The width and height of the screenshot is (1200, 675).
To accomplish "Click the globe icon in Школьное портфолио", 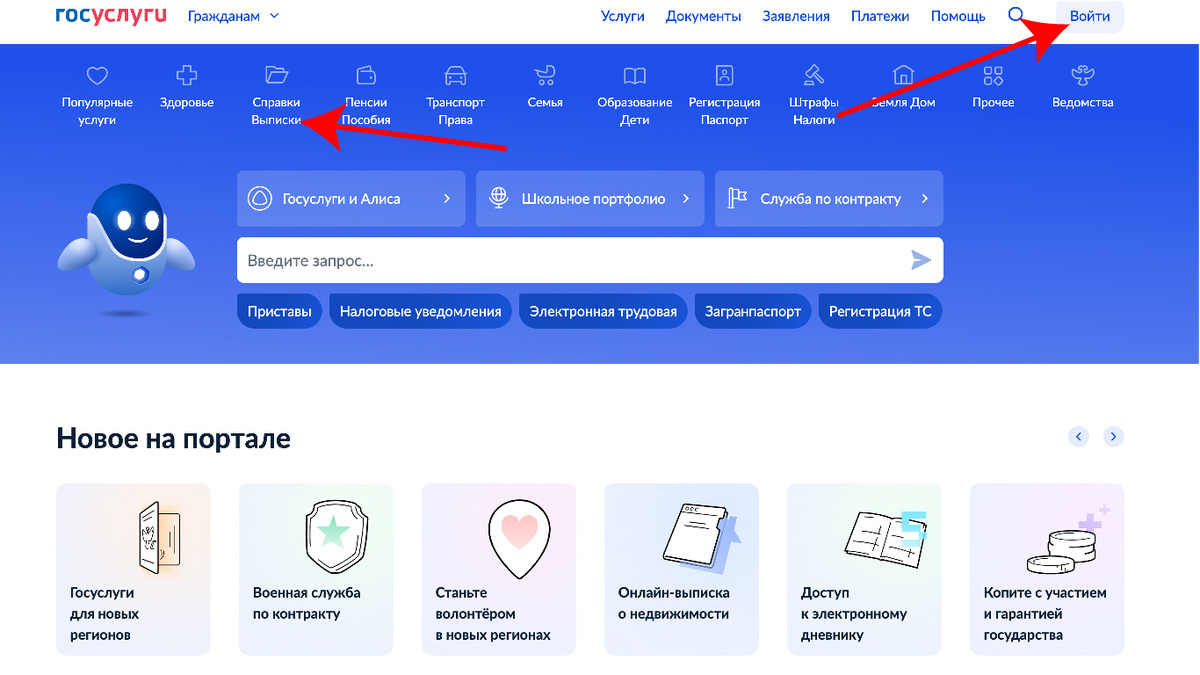I will [x=498, y=198].
